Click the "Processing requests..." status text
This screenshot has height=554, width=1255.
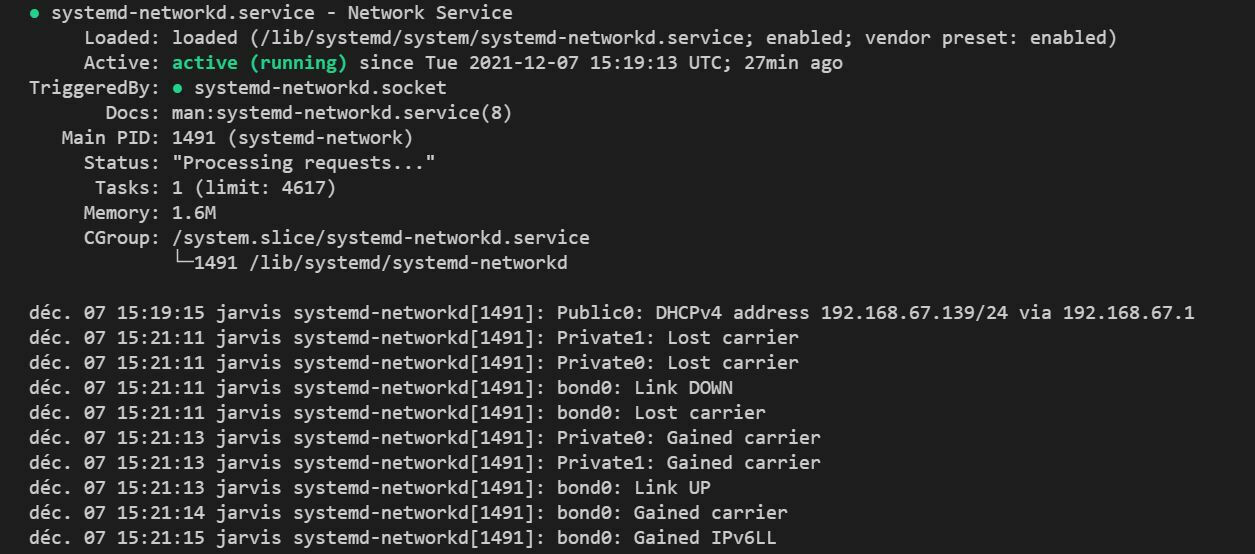coord(303,163)
